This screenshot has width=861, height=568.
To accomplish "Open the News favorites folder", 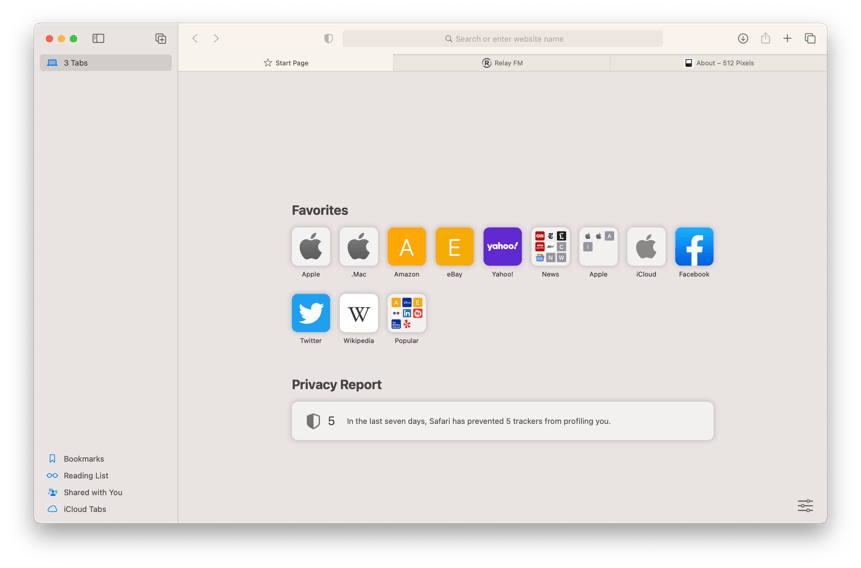I will click(550, 247).
